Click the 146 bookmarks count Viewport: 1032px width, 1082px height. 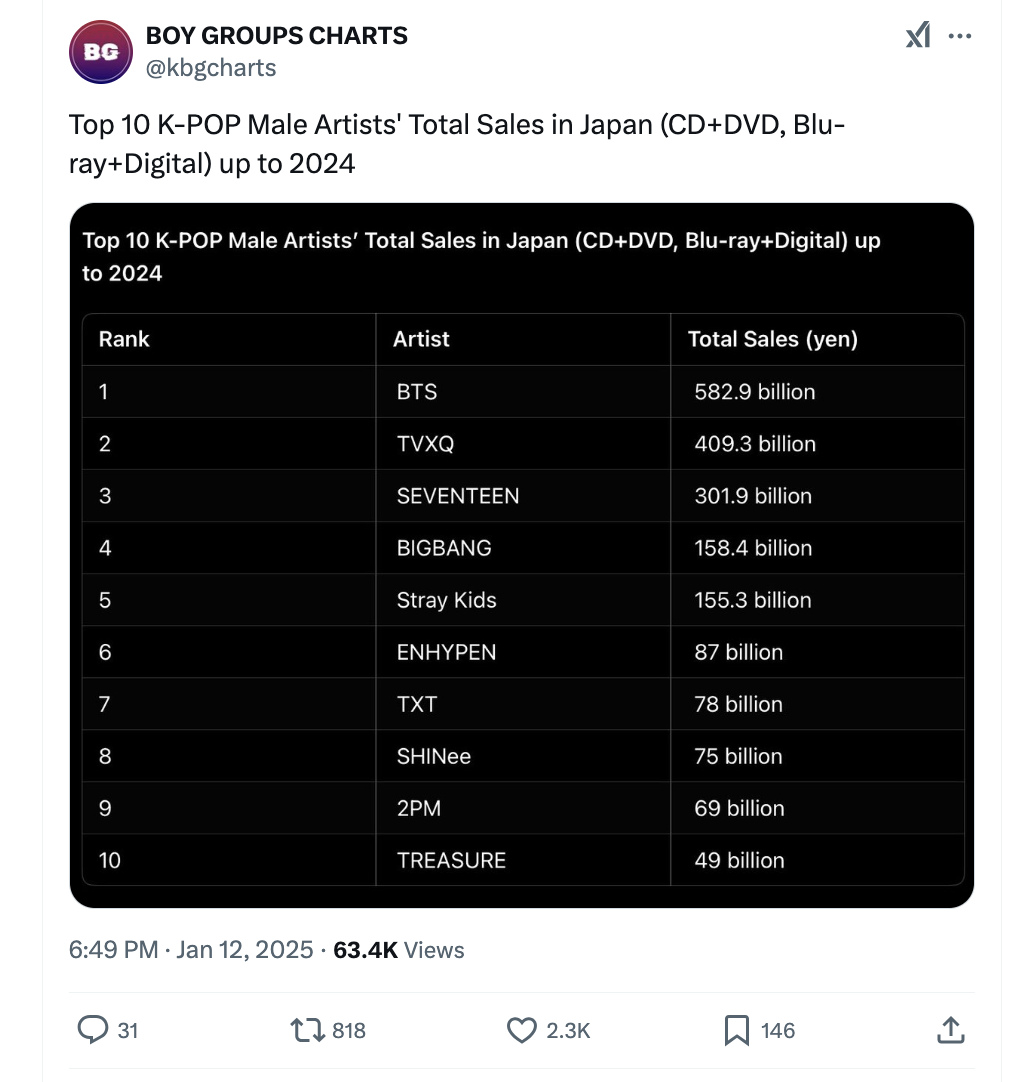(778, 1030)
